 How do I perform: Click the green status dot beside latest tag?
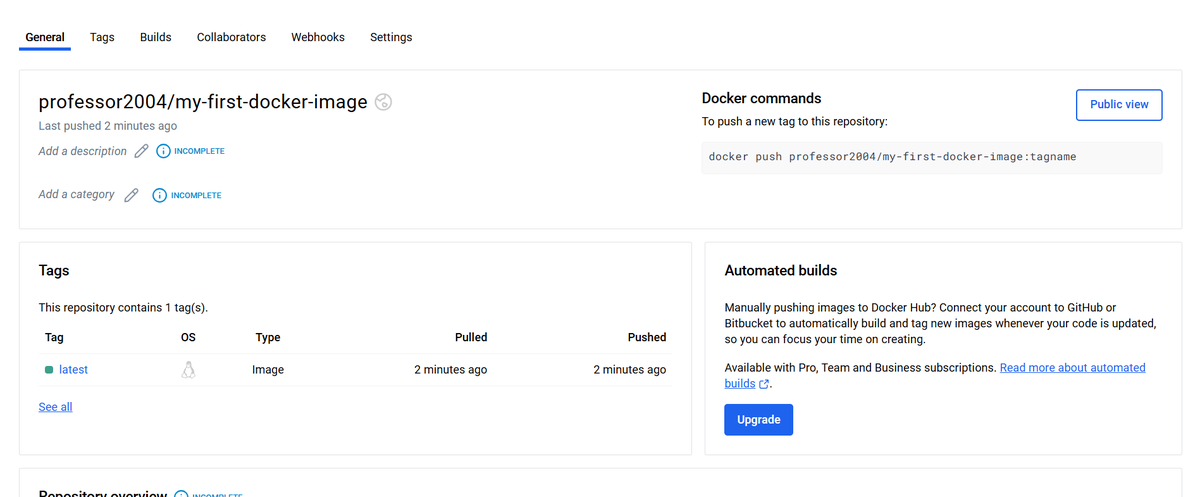49,370
